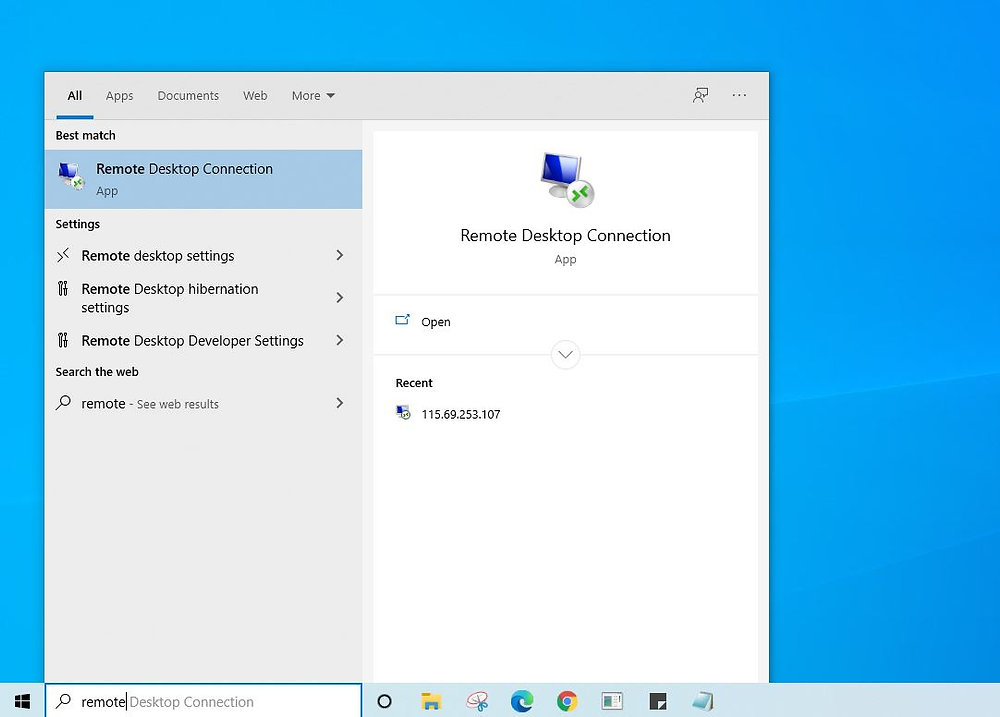Click the search box containing remote
1000x717 pixels.
[203, 702]
